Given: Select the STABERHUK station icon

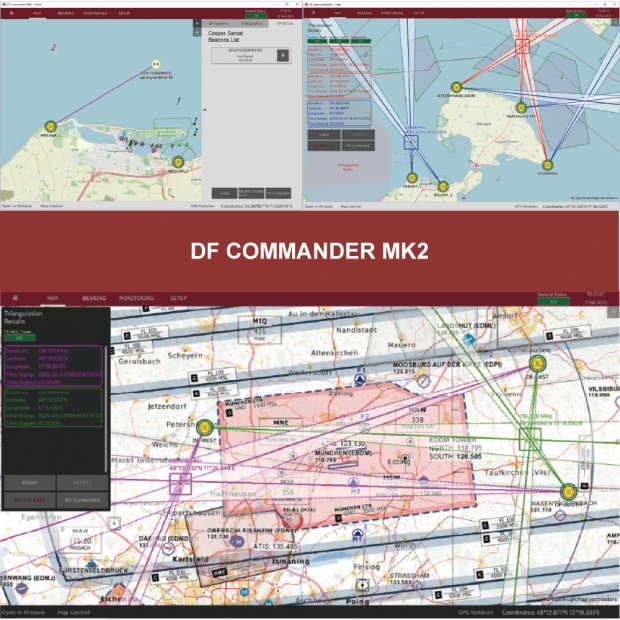Looking at the screenshot, I should point(547,163).
